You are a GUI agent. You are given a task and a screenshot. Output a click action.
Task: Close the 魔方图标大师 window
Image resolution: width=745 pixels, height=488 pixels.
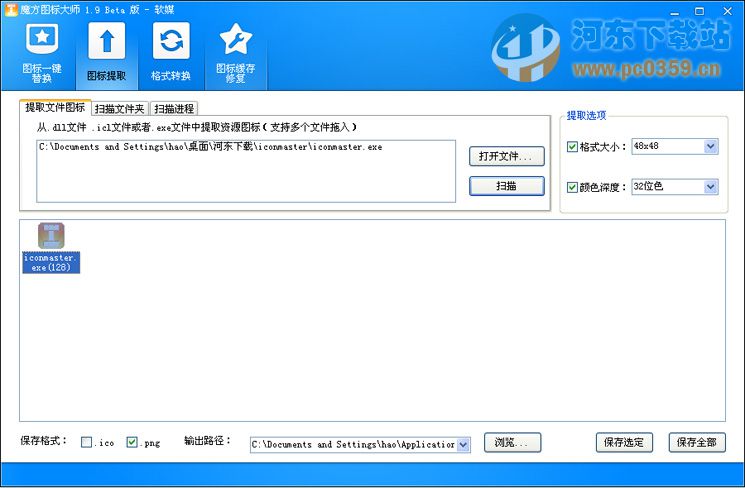[x=727, y=11]
